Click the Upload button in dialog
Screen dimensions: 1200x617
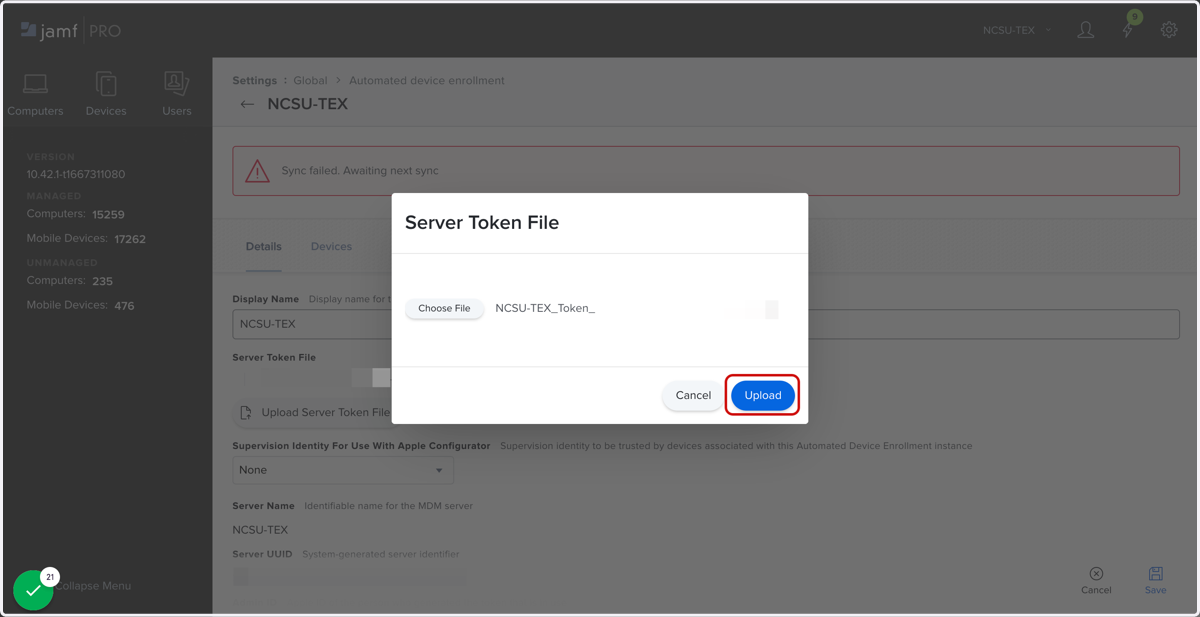tap(763, 395)
